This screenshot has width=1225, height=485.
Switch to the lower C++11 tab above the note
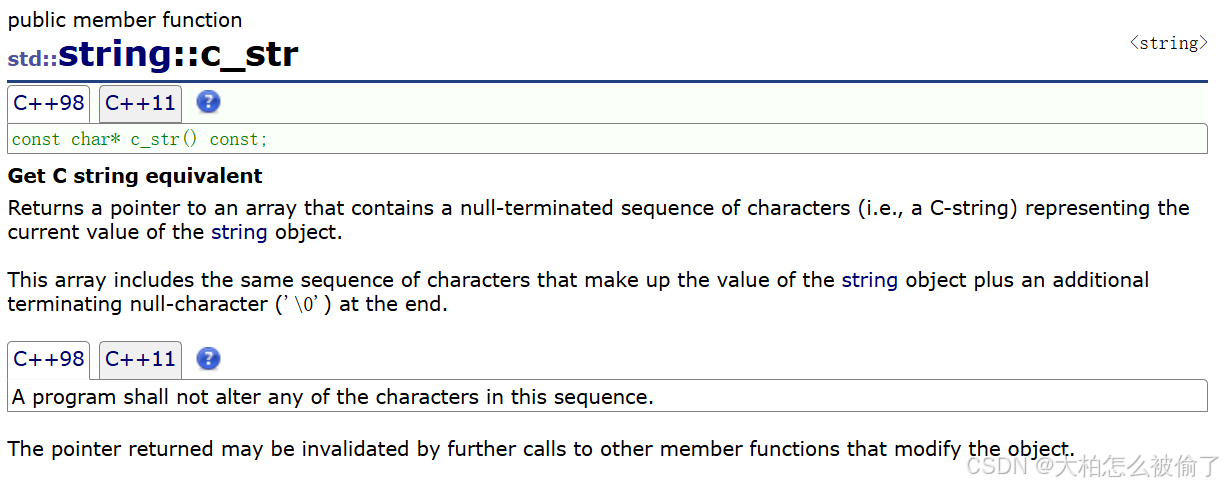[140, 360]
